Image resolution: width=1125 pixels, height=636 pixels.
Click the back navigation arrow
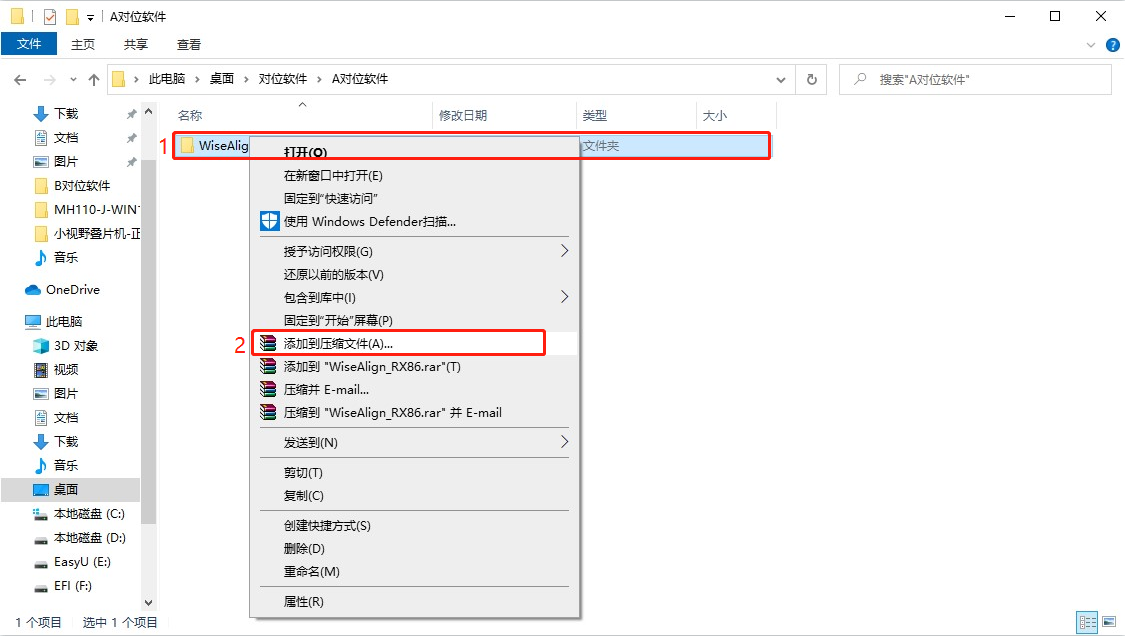click(20, 80)
